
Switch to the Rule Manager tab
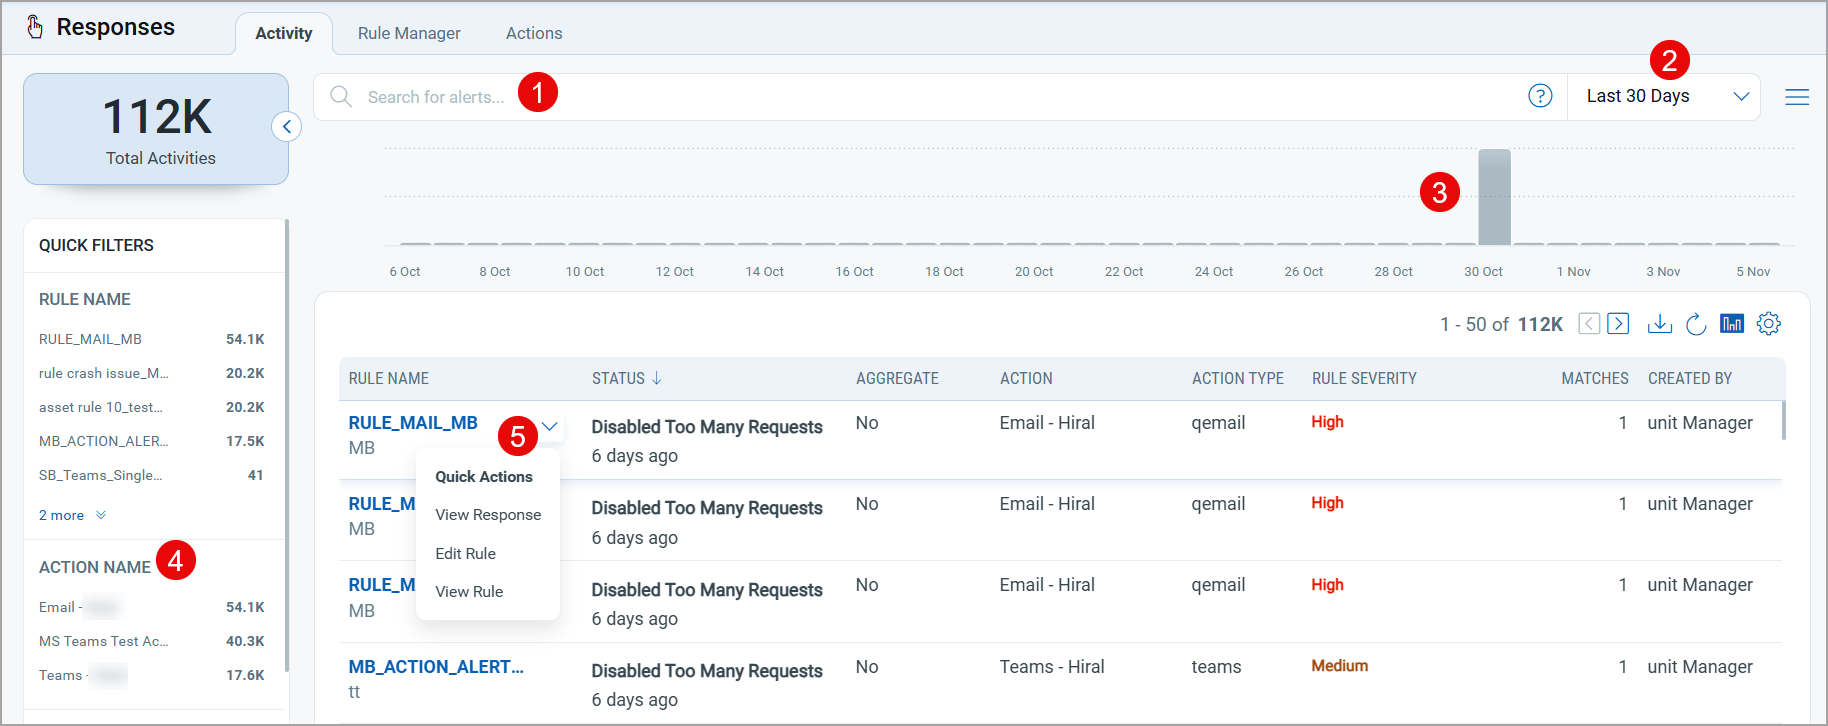[x=409, y=33]
